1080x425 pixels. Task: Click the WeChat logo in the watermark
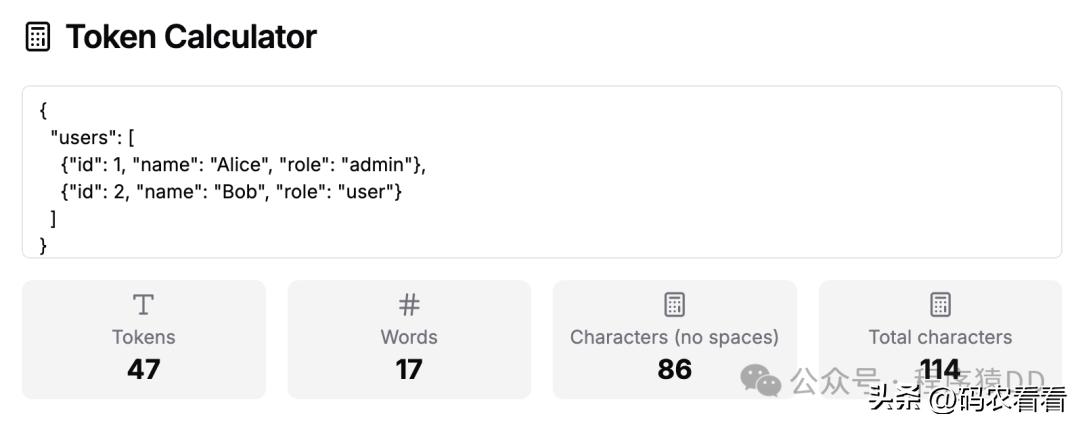[761, 380]
